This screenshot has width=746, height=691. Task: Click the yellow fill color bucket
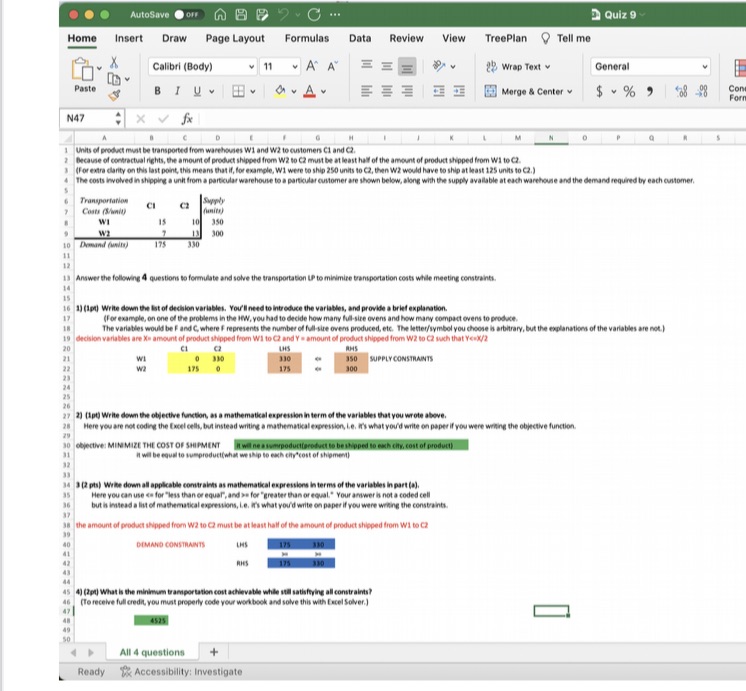(x=280, y=91)
